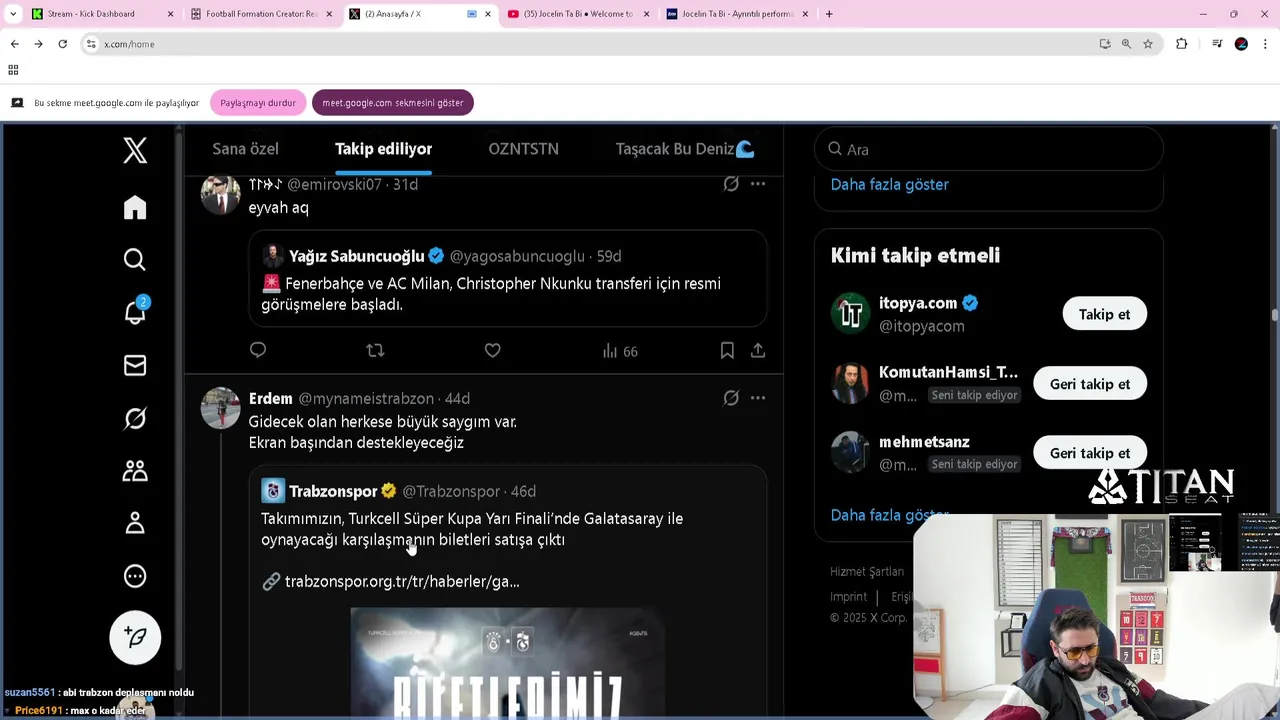Open Communities icon in sidebar
Image resolution: width=1280 pixels, height=720 pixels.
135,470
